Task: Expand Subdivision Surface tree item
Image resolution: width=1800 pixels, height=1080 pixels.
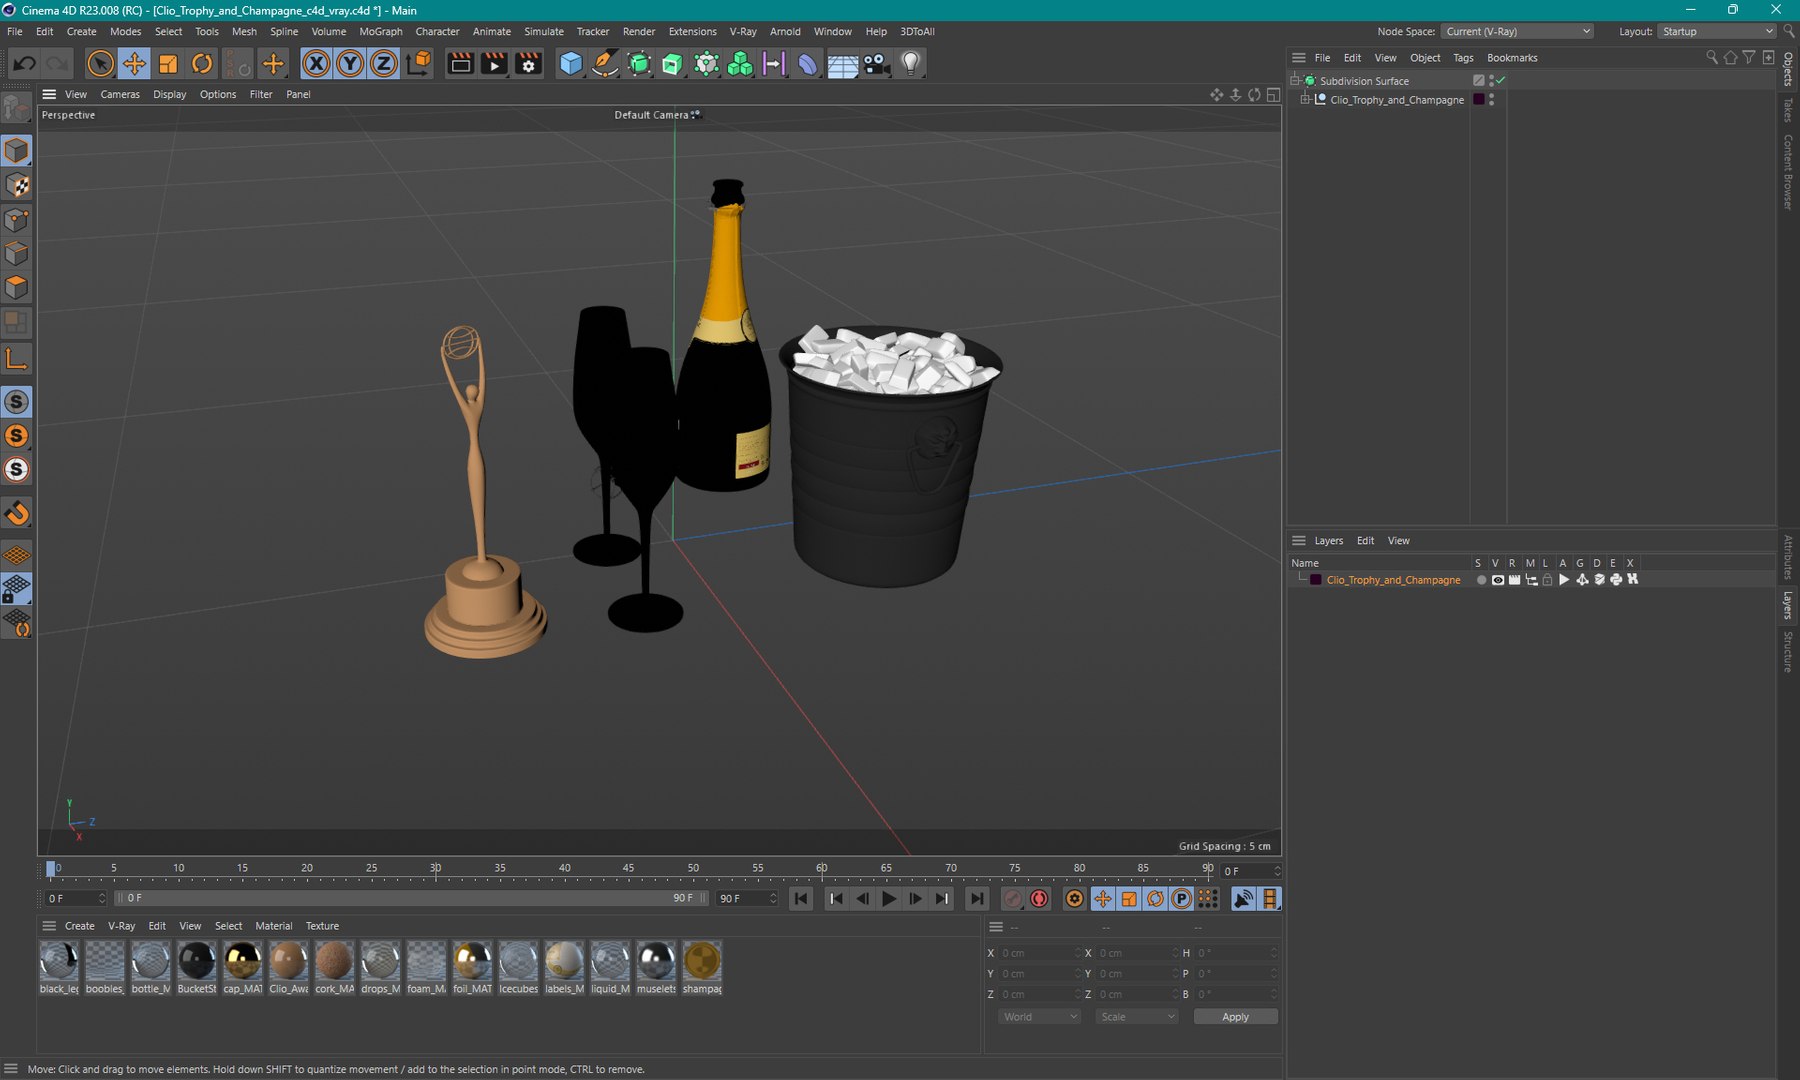Action: 1295,80
